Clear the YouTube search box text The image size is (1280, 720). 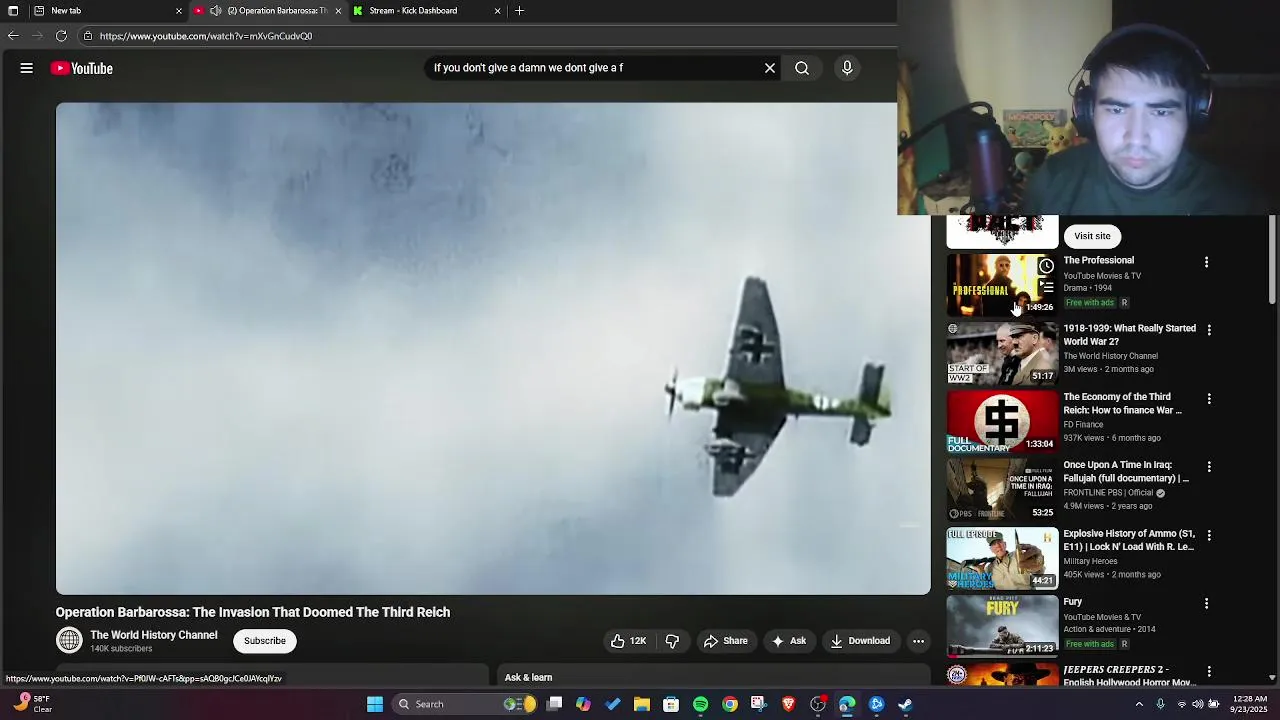tap(770, 68)
